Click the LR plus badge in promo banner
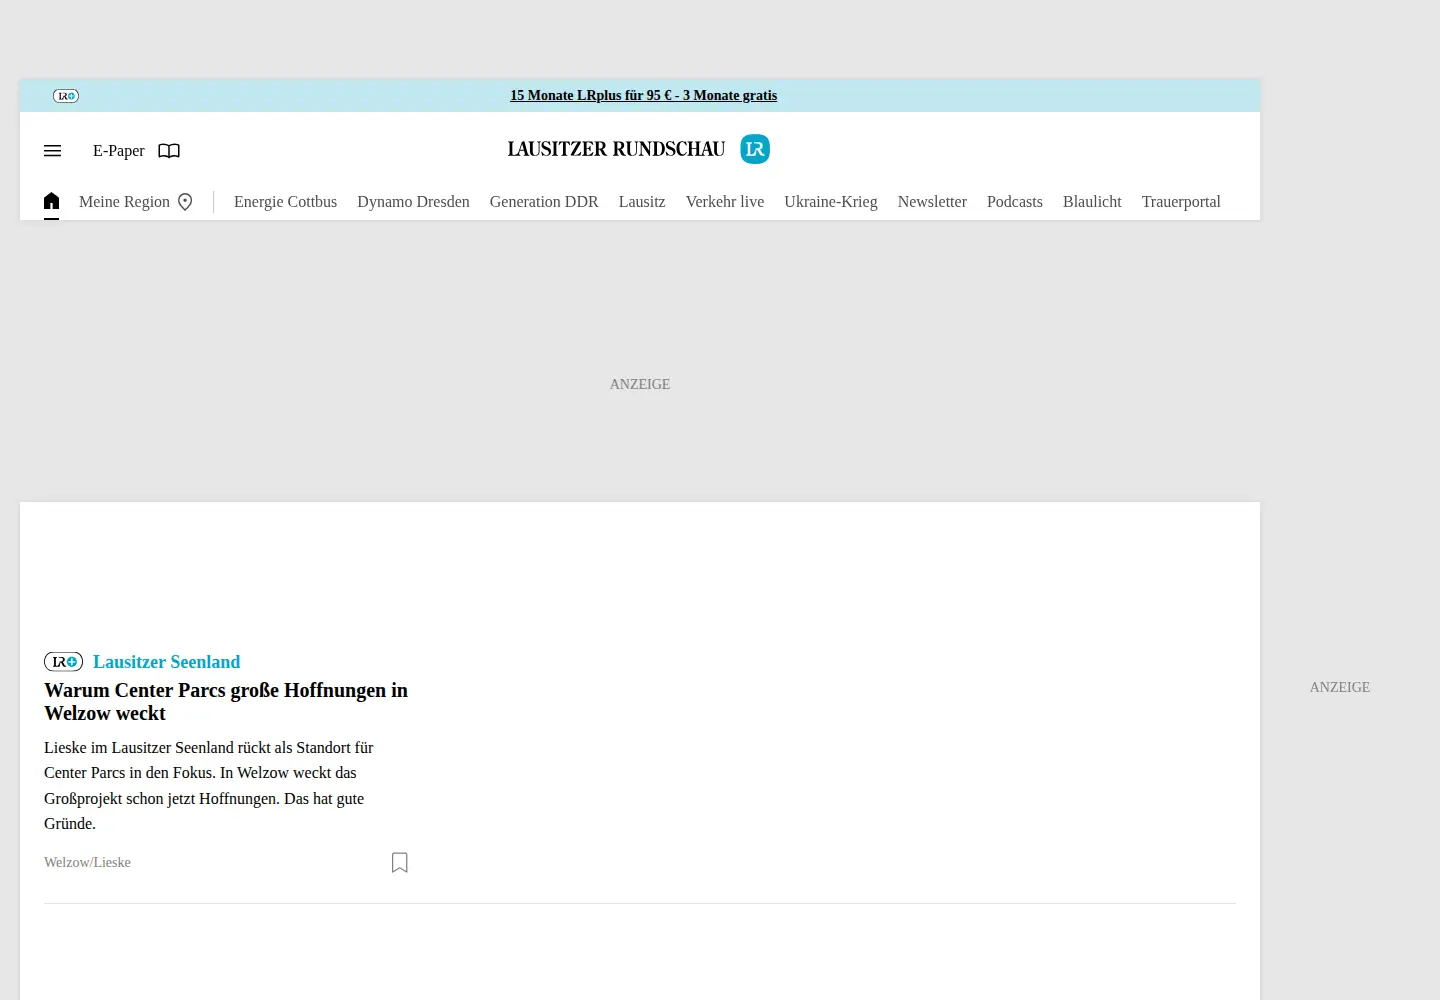1440x1000 pixels. click(x=66, y=96)
